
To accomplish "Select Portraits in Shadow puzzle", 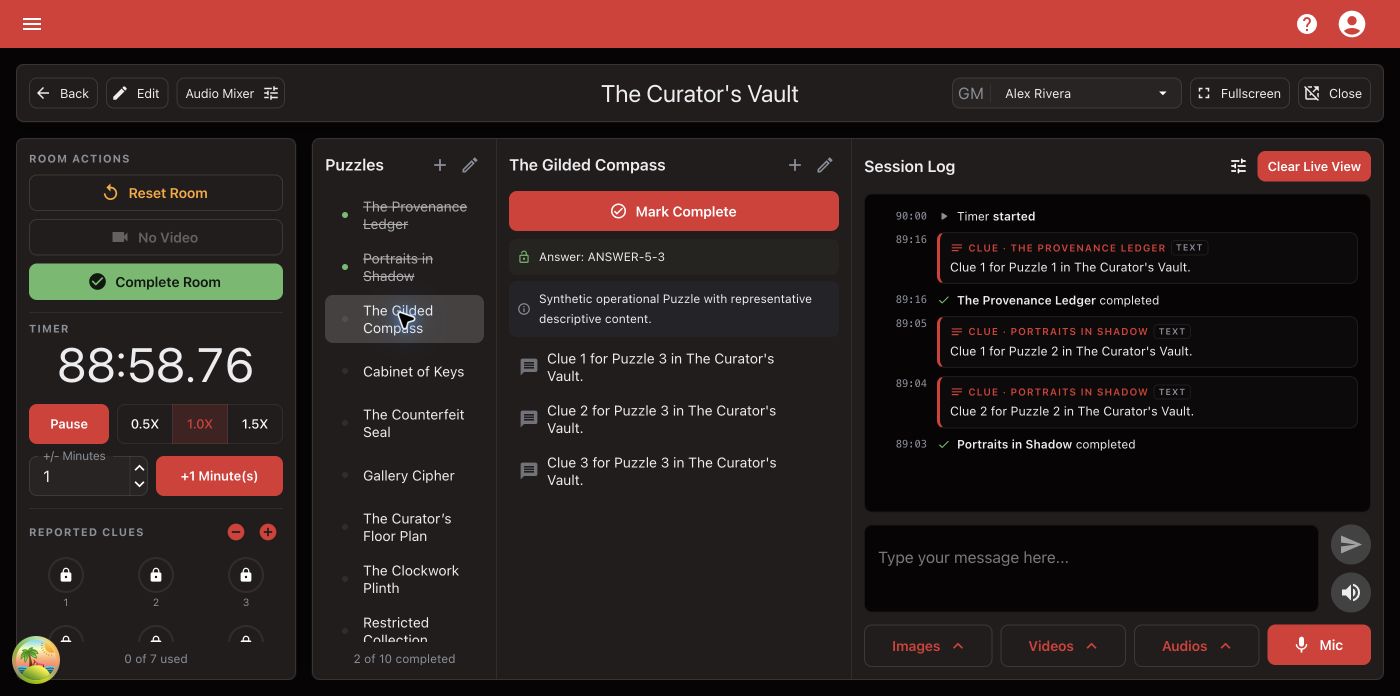I will tap(404, 267).
